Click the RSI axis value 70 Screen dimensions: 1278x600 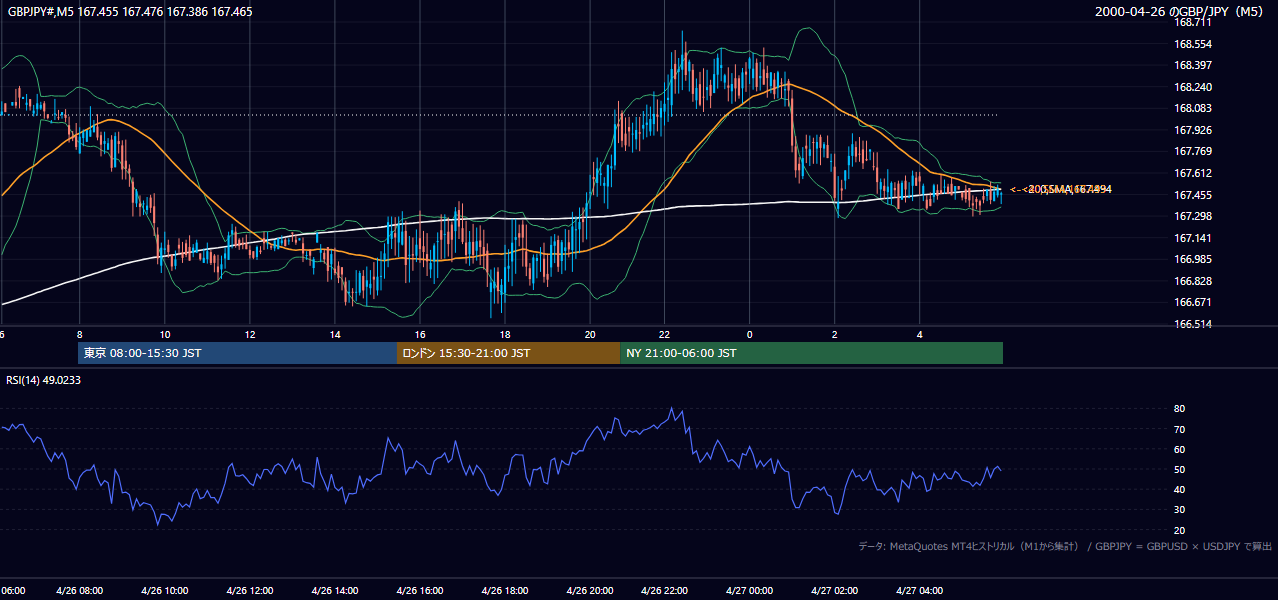[1179, 429]
